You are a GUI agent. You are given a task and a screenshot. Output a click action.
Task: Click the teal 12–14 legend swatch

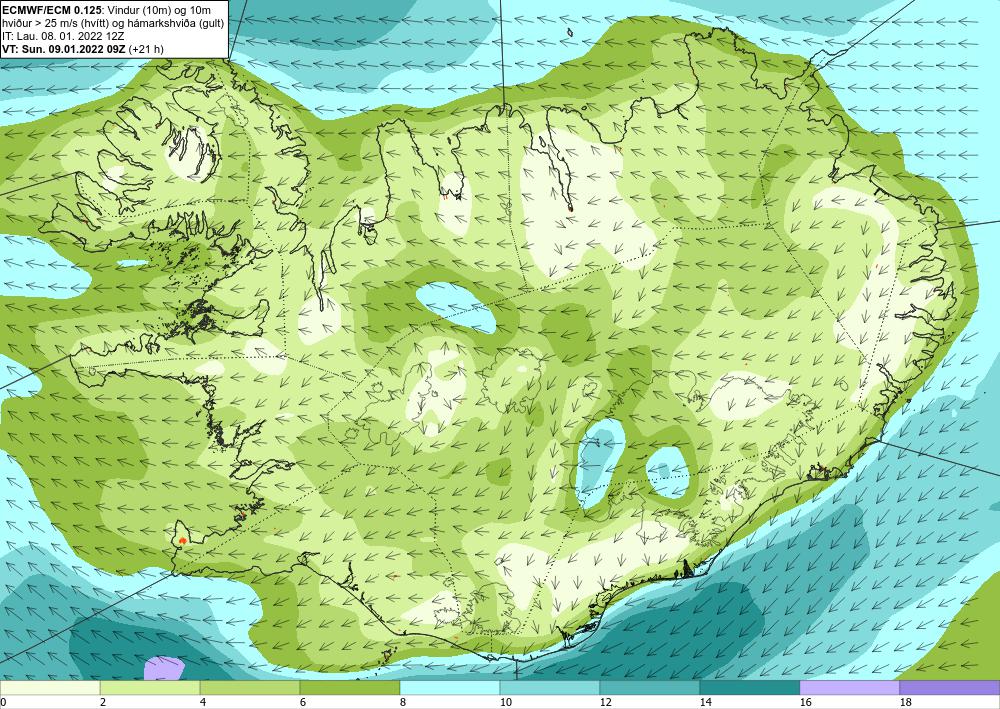pyautogui.click(x=650, y=687)
